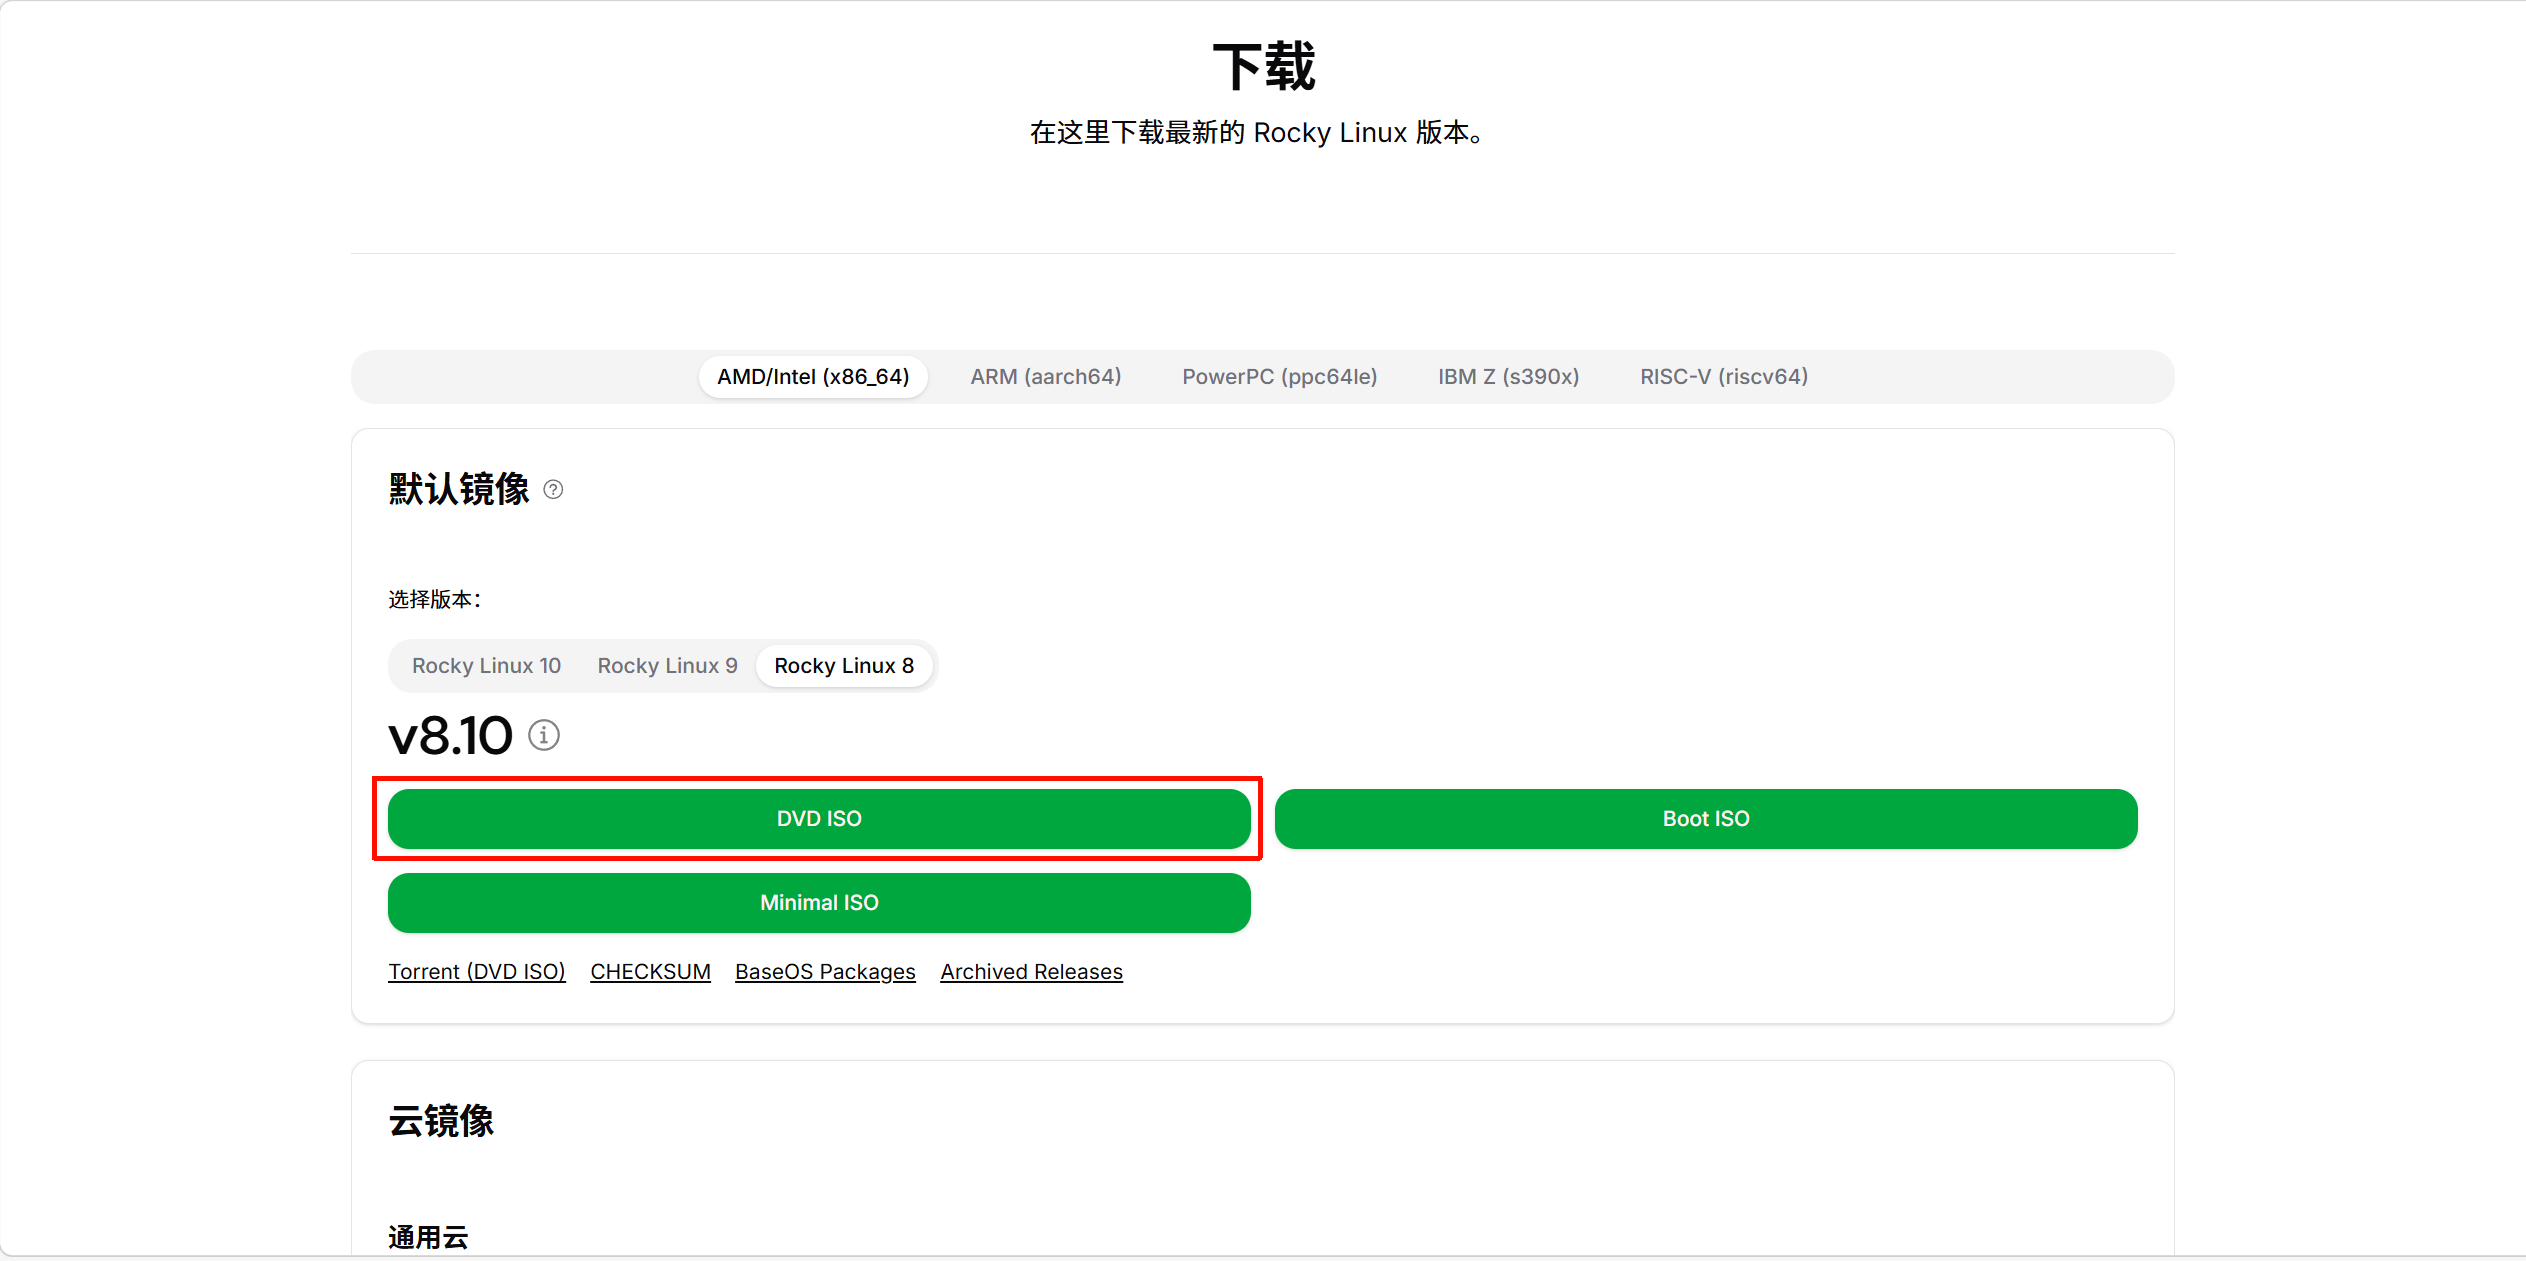This screenshot has width=2526, height=1261.
Task: Click the help icon next to 默认镜像
Action: point(553,490)
